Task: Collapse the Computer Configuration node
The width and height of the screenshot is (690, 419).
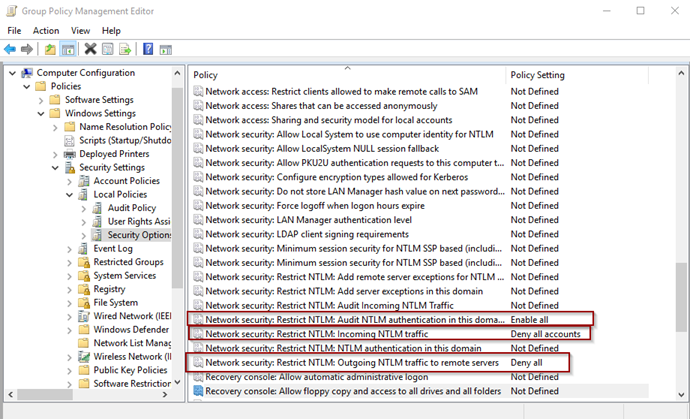Action: (12, 73)
